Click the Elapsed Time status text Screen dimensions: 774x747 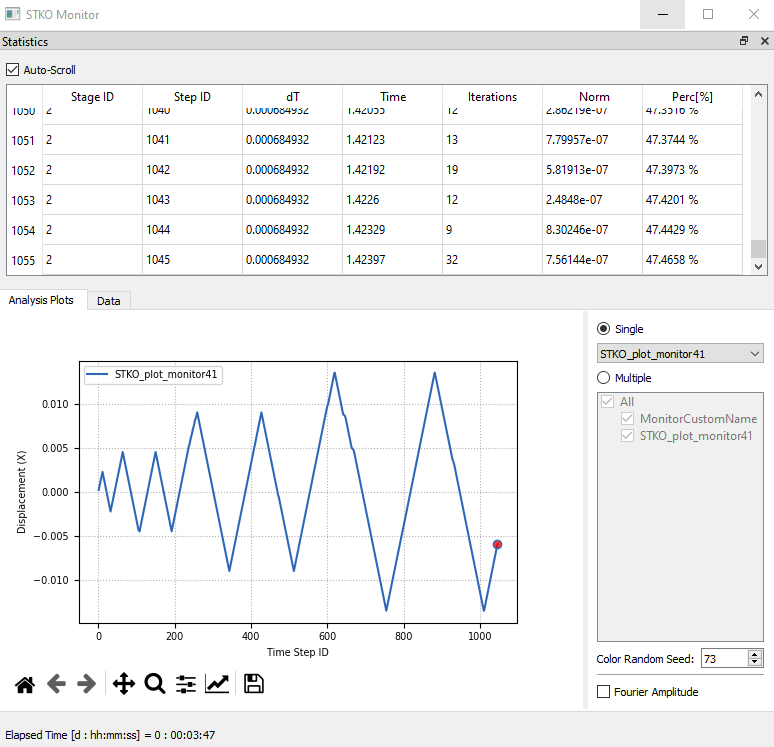[110, 735]
